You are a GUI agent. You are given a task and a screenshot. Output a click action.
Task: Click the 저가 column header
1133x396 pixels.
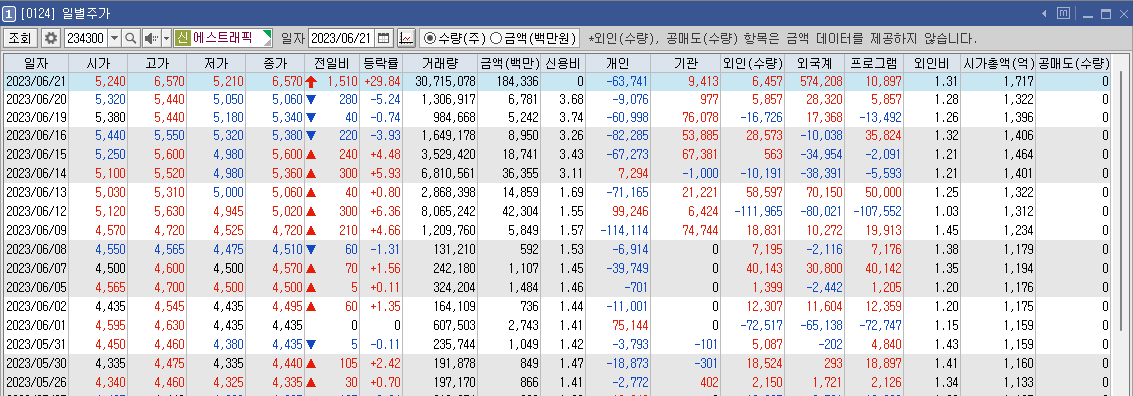click(216, 64)
